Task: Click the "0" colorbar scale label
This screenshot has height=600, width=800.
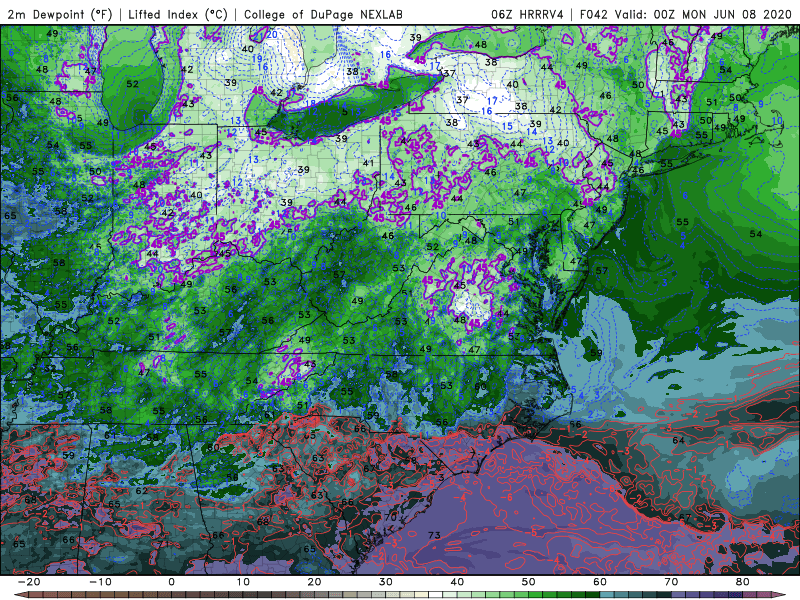Action: (x=171, y=582)
